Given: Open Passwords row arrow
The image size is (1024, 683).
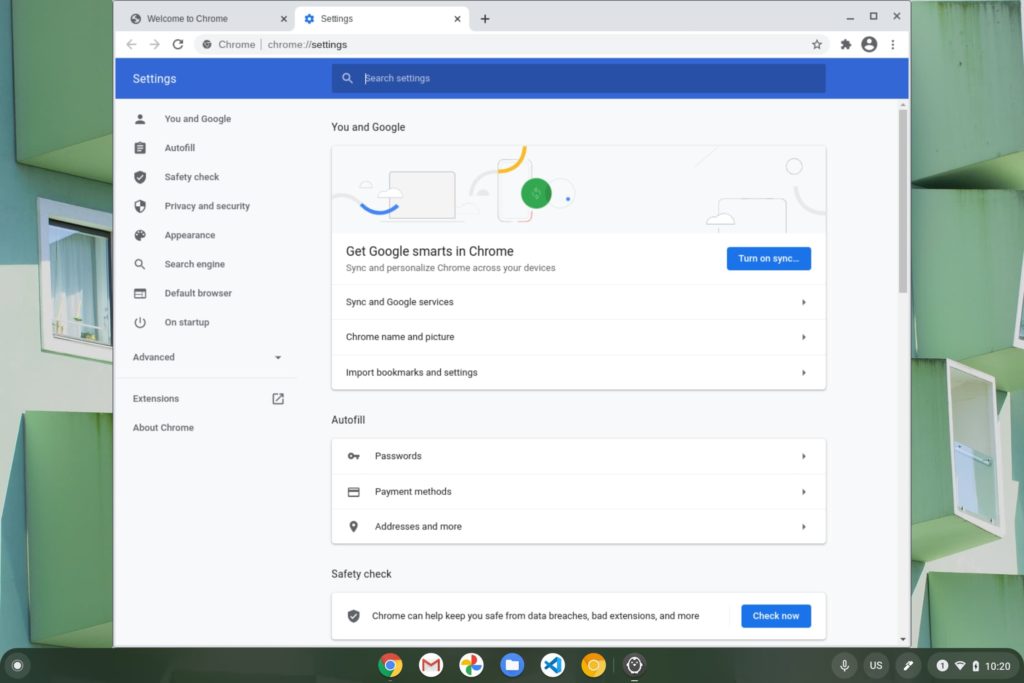Looking at the screenshot, I should pyautogui.click(x=803, y=456).
